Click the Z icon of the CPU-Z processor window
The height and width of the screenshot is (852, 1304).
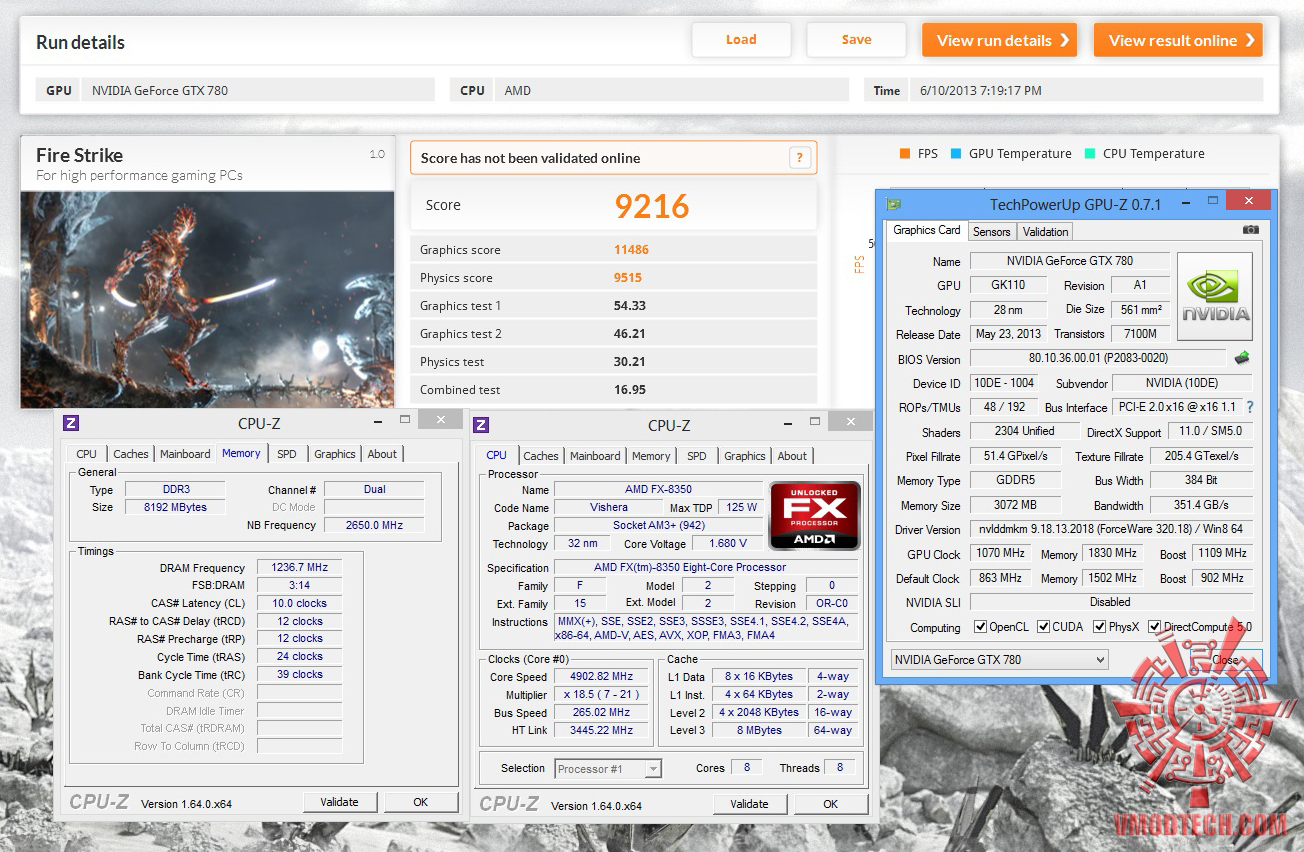pyautogui.click(x=481, y=425)
